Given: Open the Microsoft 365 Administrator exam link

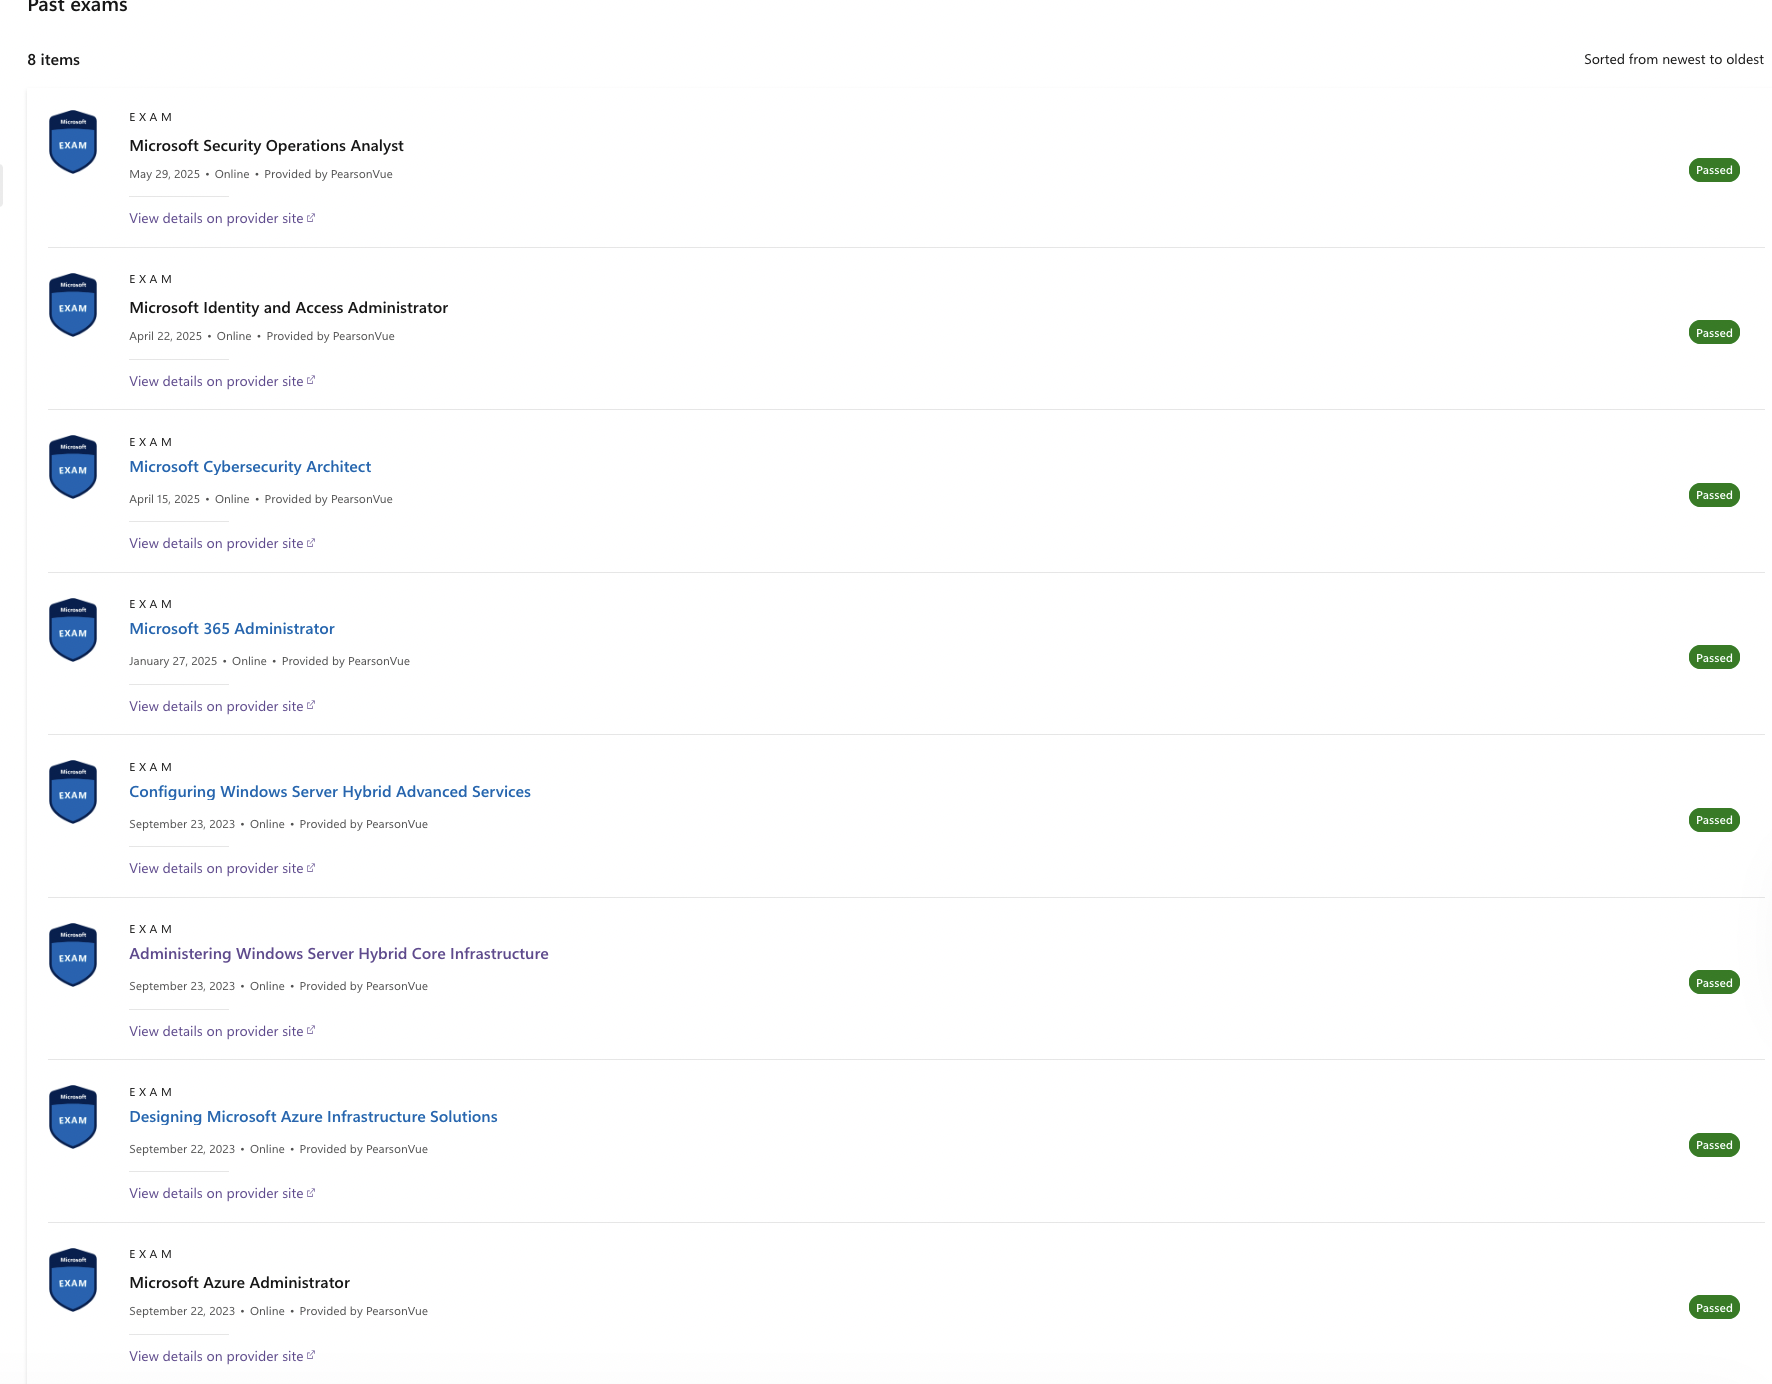Looking at the screenshot, I should pyautogui.click(x=232, y=629).
